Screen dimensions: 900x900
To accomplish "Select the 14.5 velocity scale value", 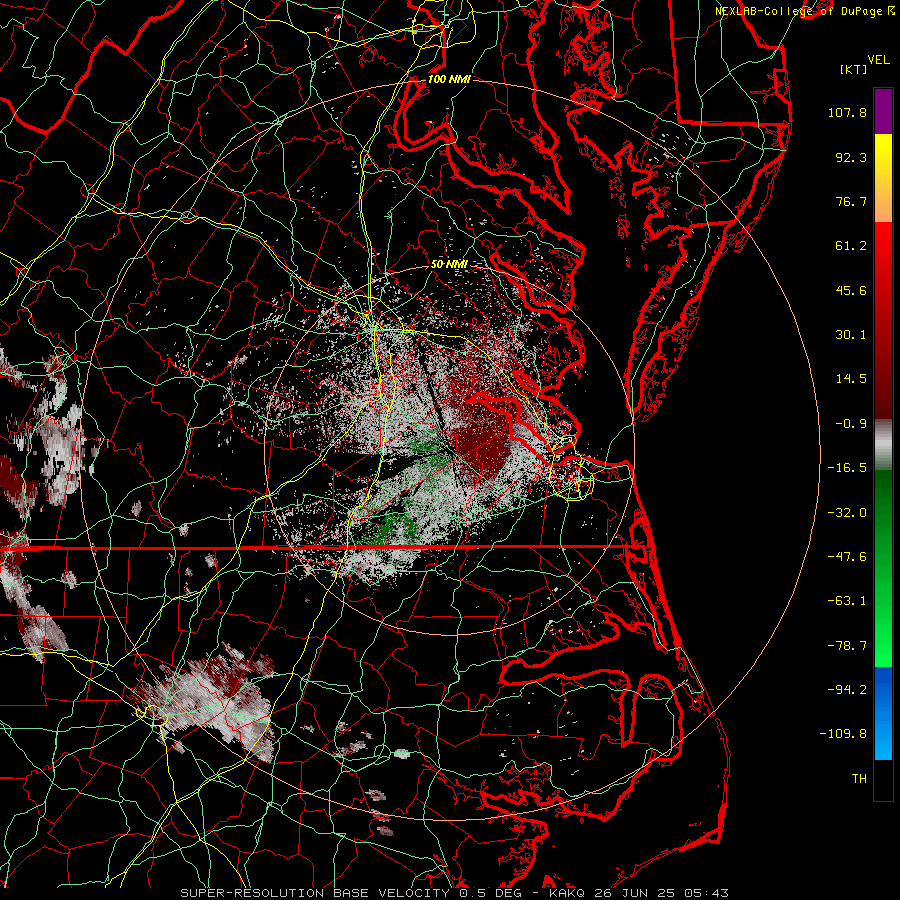I will [851, 379].
